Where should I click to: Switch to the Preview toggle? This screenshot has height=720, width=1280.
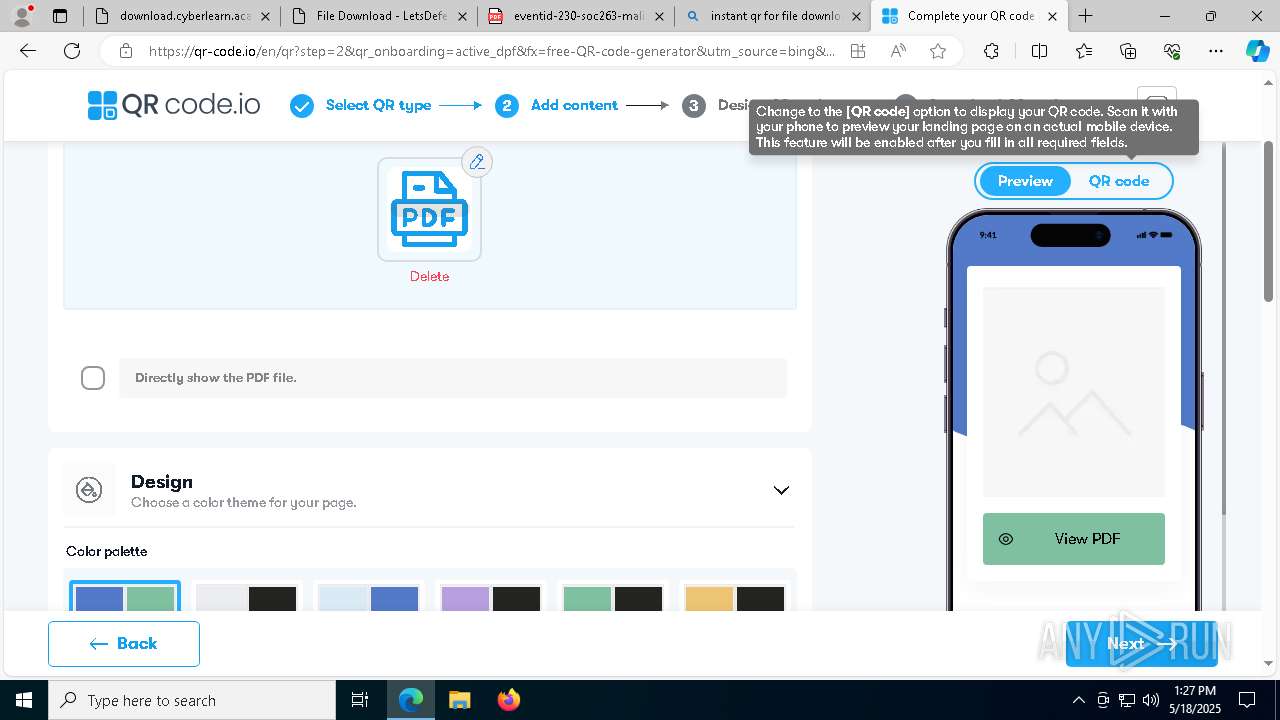pyautogui.click(x=1025, y=181)
